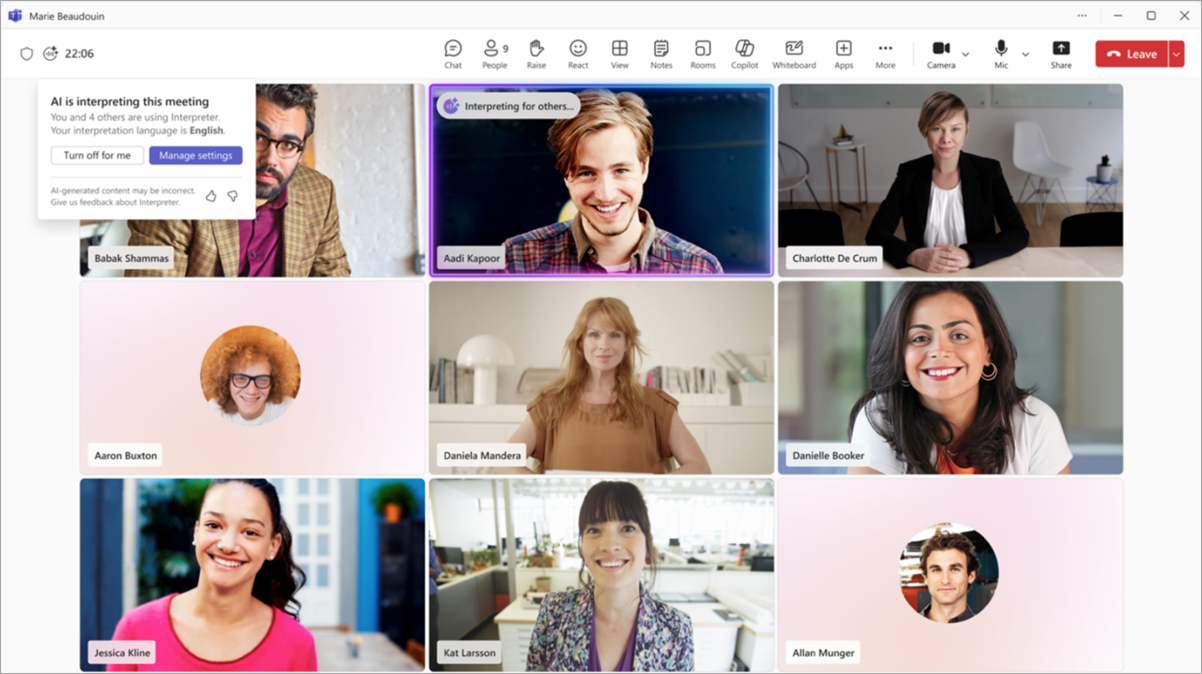Image resolution: width=1202 pixels, height=674 pixels.
Task: Change the gallery layout via View
Action: 619,53
